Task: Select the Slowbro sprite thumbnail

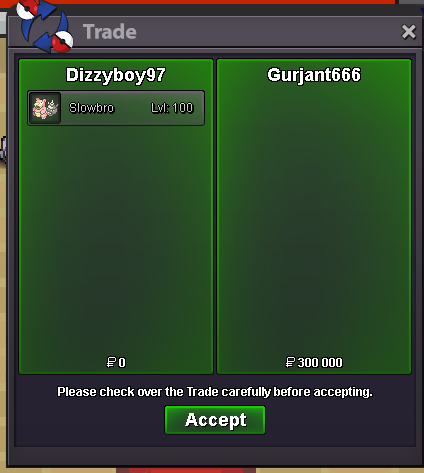Action: pyautogui.click(x=45, y=108)
